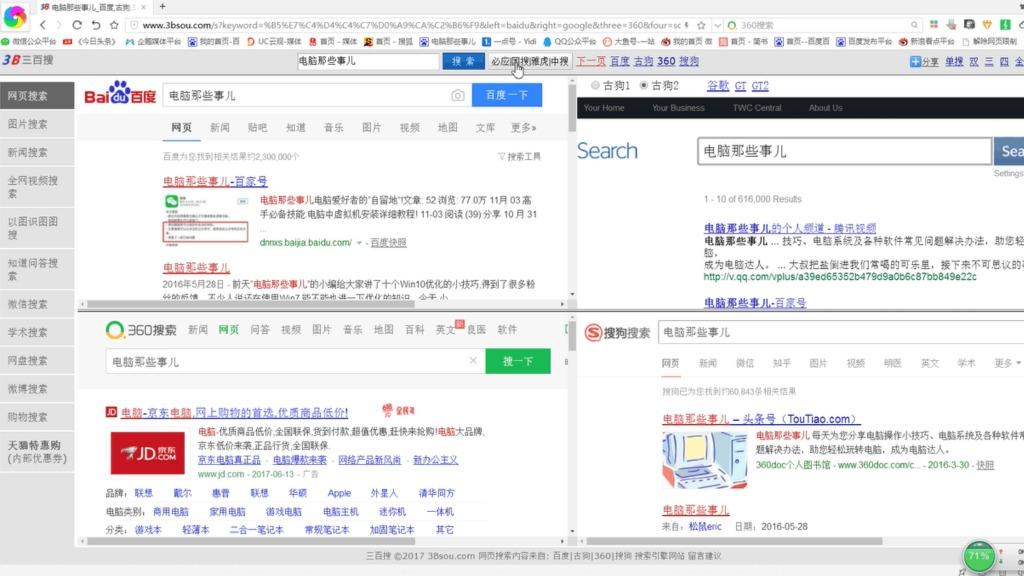Clear the 360 search box with X
The width and height of the screenshot is (1024, 576).
click(473, 361)
